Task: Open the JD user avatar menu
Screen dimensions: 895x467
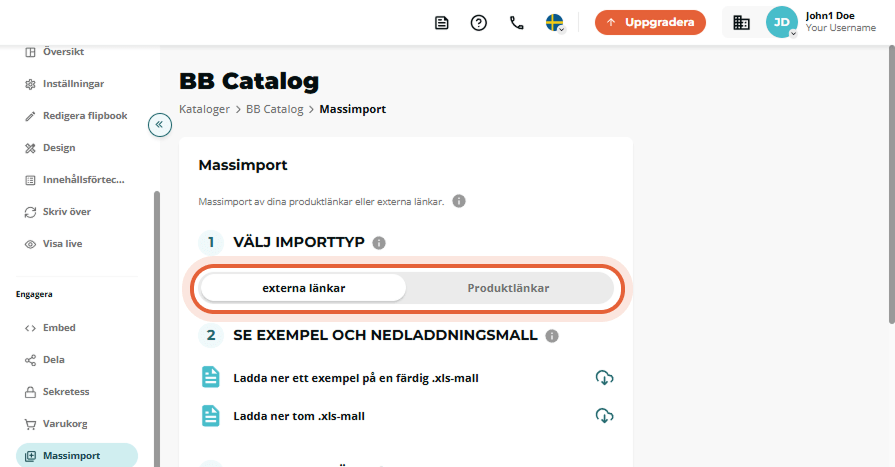Action: 781,22
